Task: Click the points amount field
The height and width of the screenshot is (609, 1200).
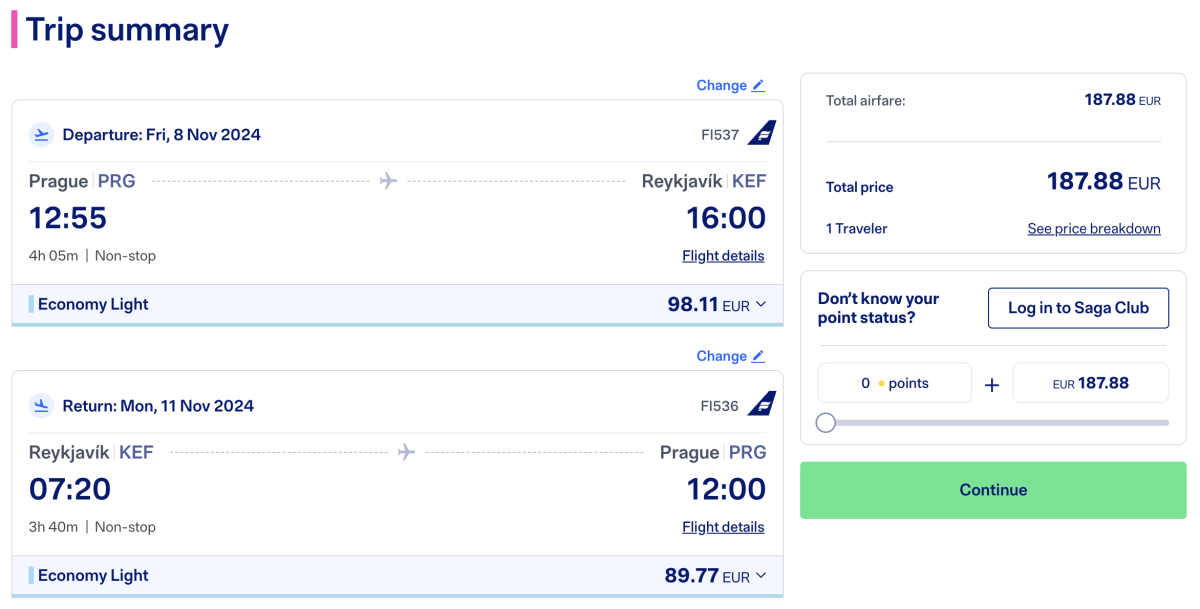Action: pyautogui.click(x=895, y=383)
